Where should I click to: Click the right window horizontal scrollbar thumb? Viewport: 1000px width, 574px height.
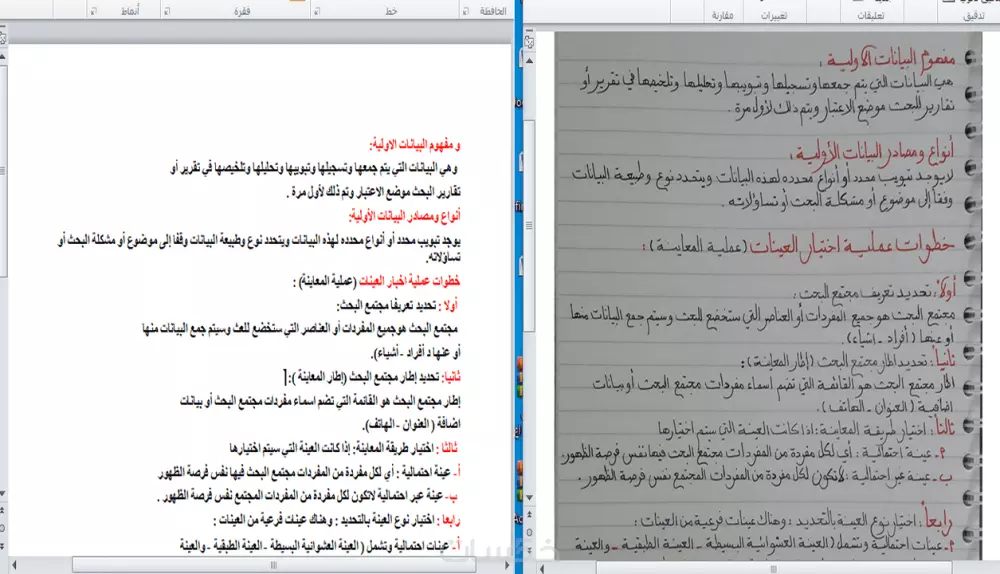(x=774, y=568)
